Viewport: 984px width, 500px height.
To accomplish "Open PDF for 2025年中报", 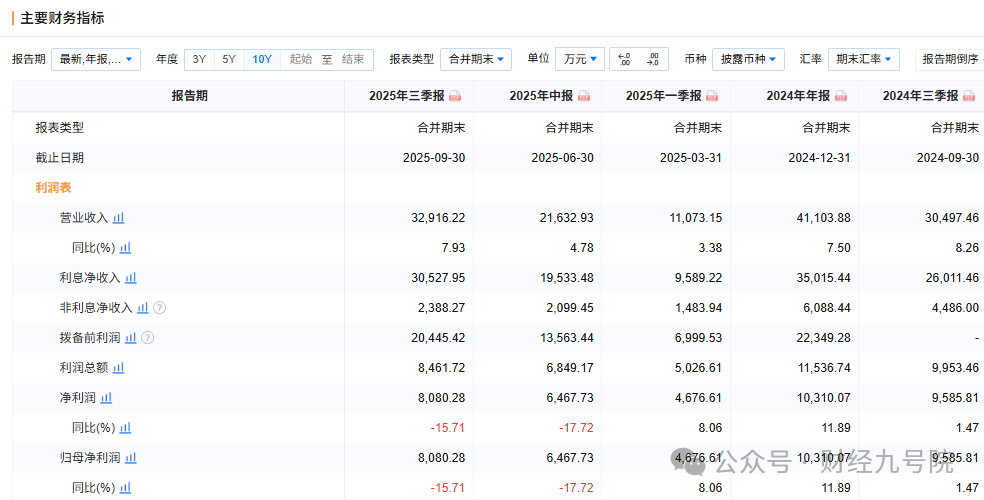I will [x=583, y=96].
